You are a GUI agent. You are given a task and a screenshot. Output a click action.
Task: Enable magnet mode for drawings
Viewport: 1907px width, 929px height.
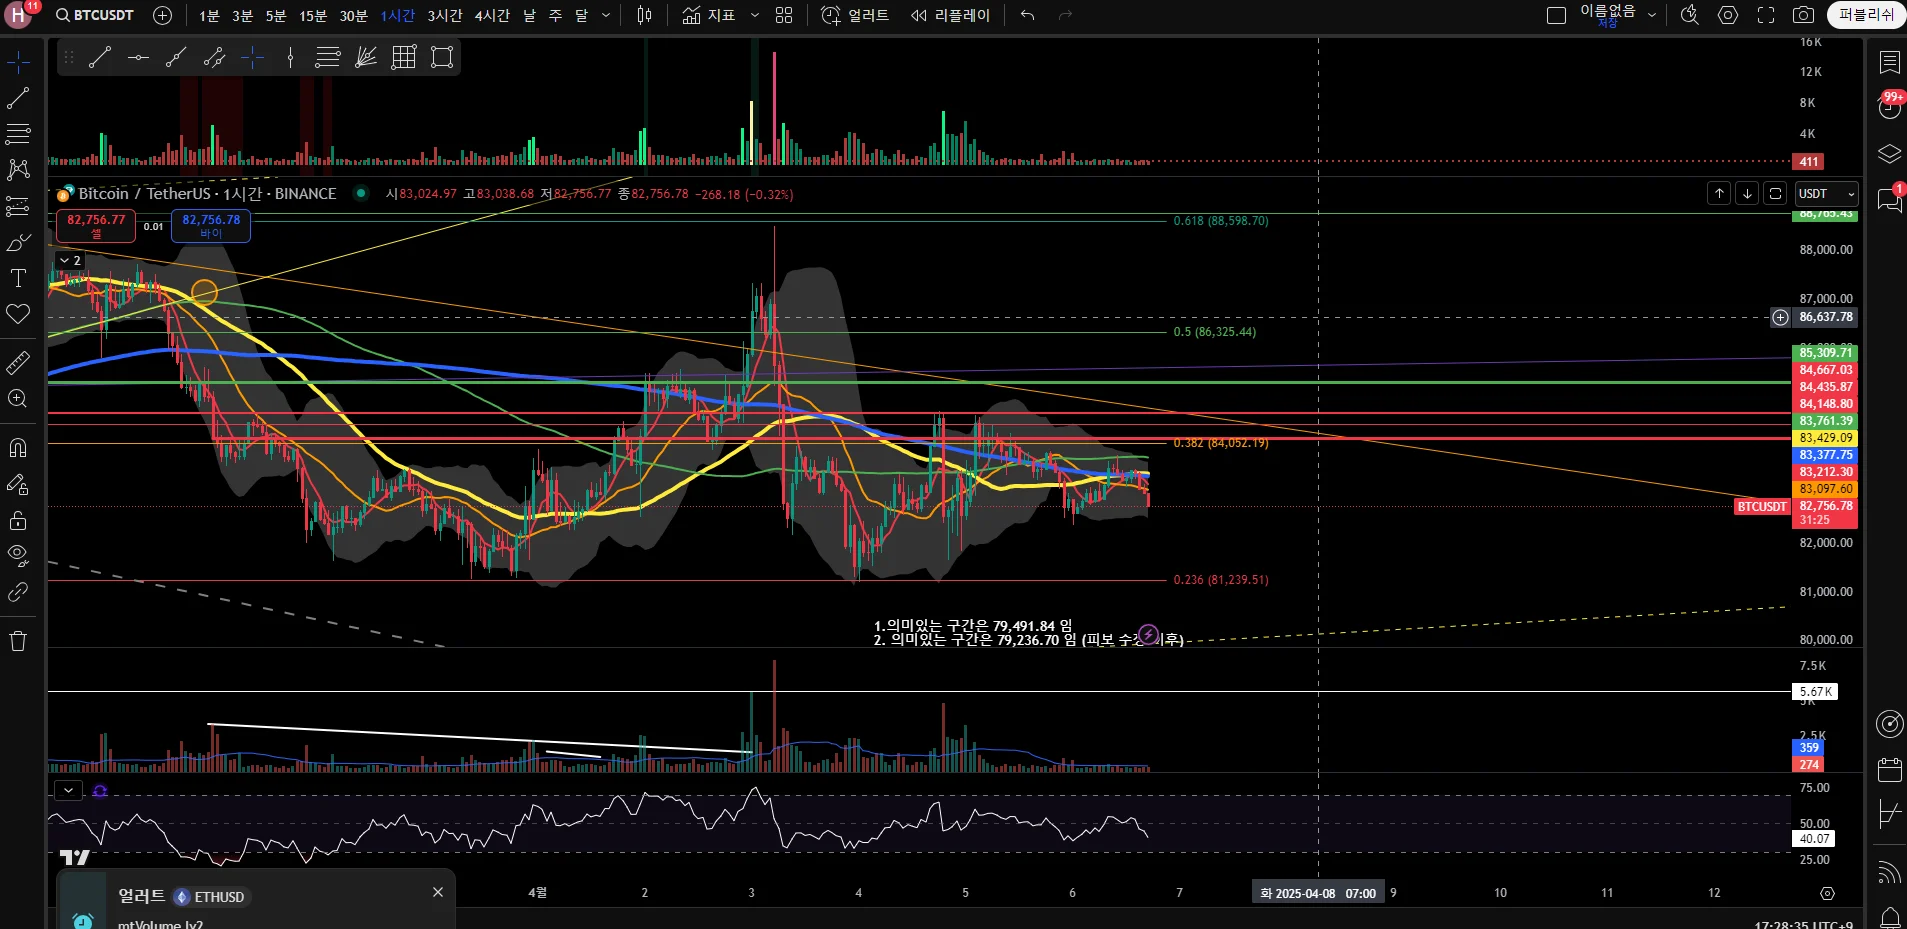click(x=18, y=448)
